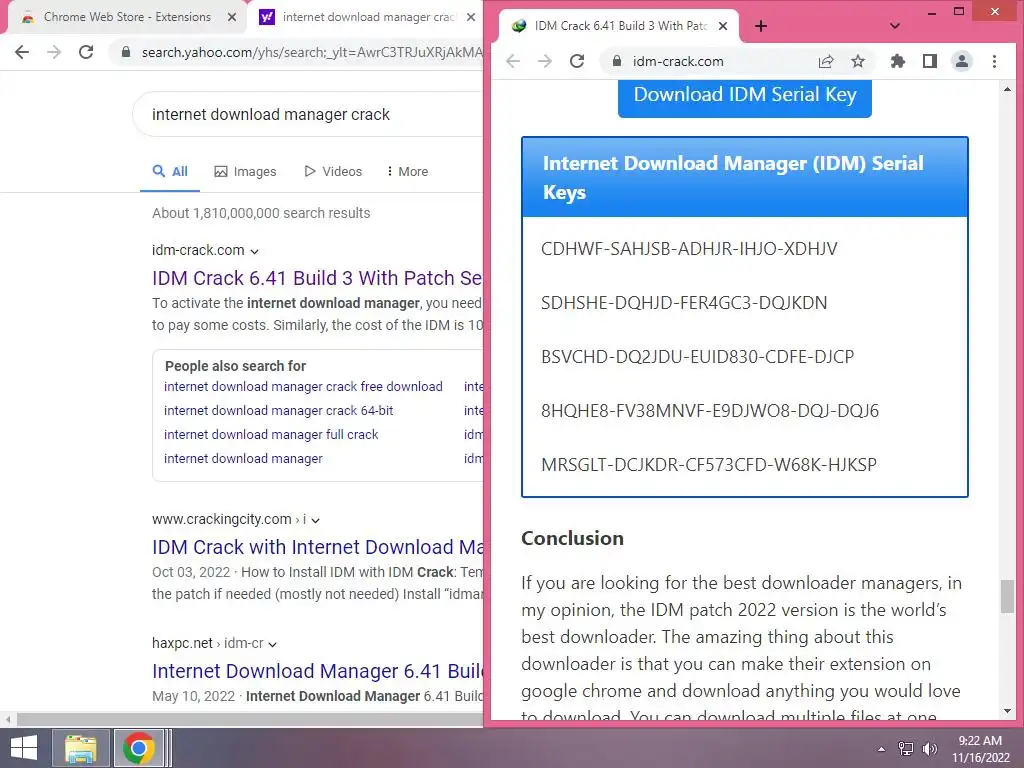1024x768 pixels.
Task: Share this page icon in address bar
Action: 826,61
